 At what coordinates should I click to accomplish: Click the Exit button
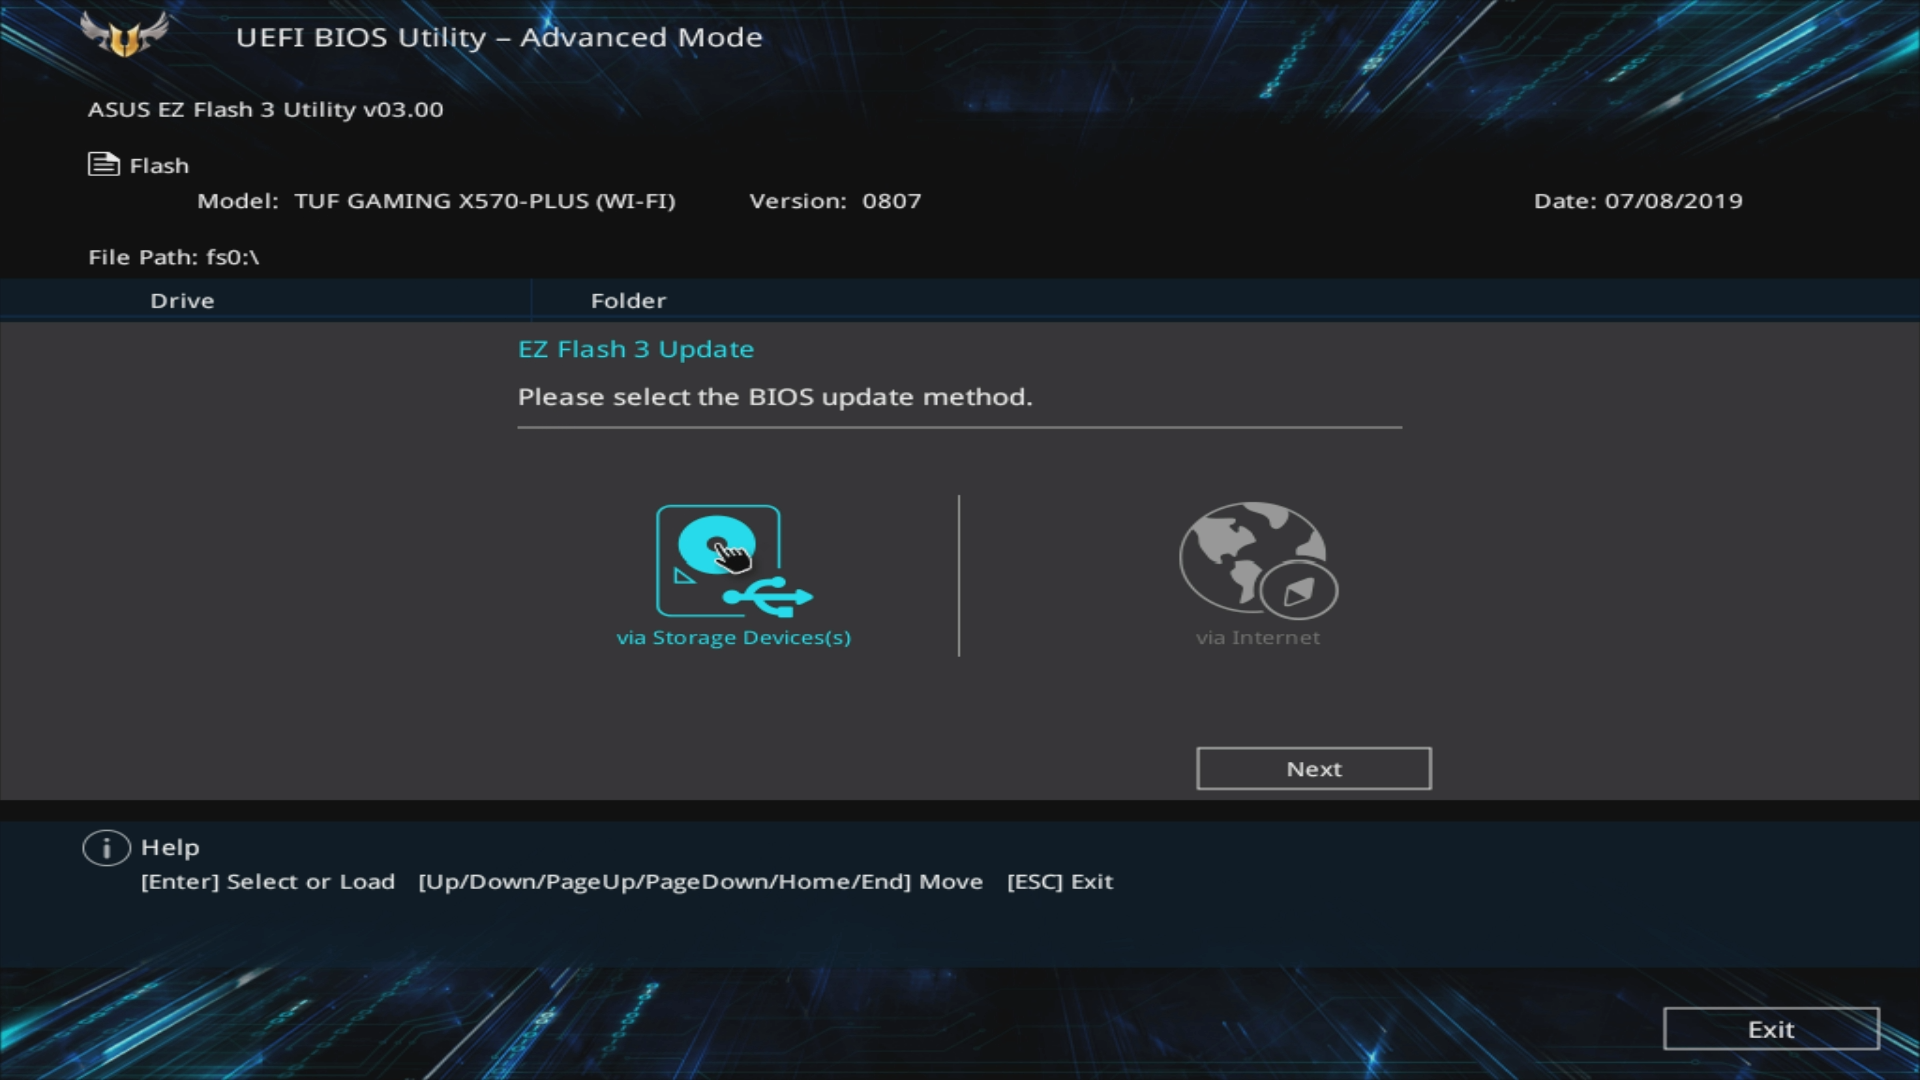(1771, 1029)
